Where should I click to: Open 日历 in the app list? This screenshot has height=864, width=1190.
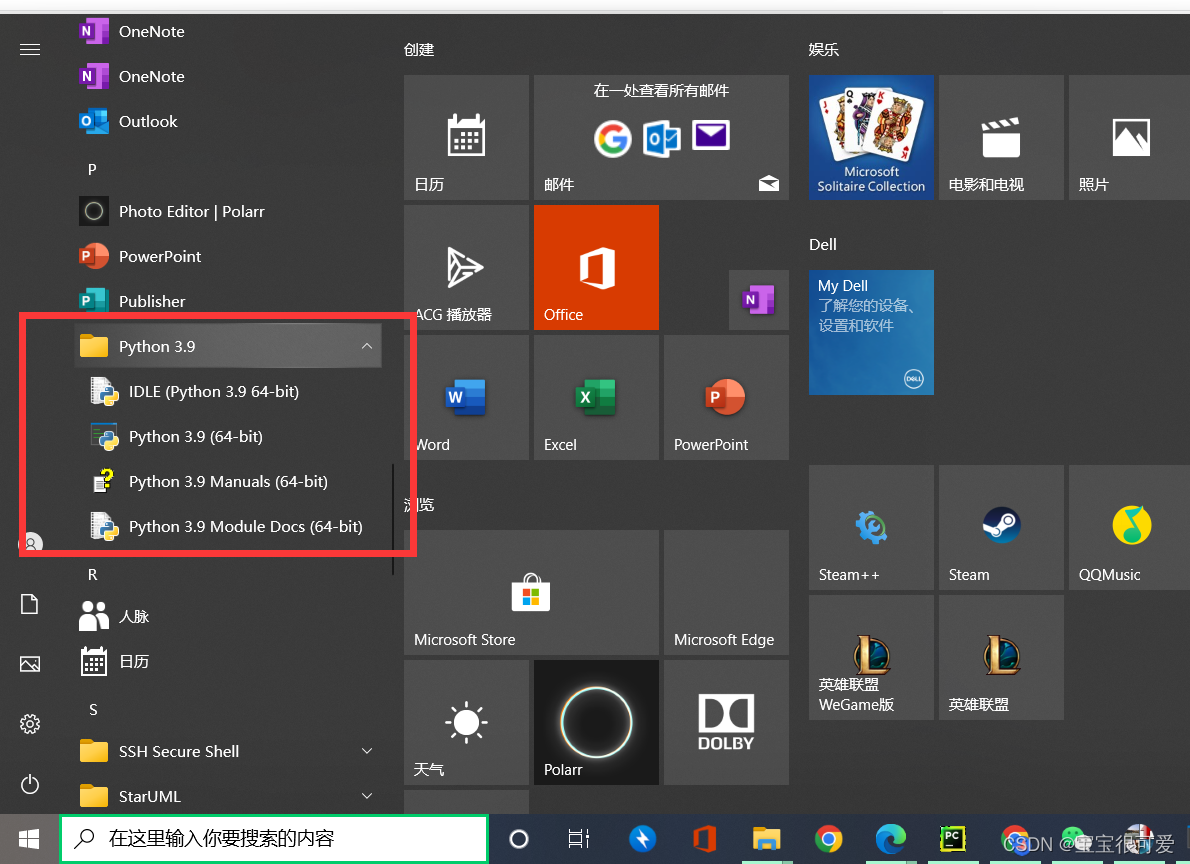click(x=228, y=661)
